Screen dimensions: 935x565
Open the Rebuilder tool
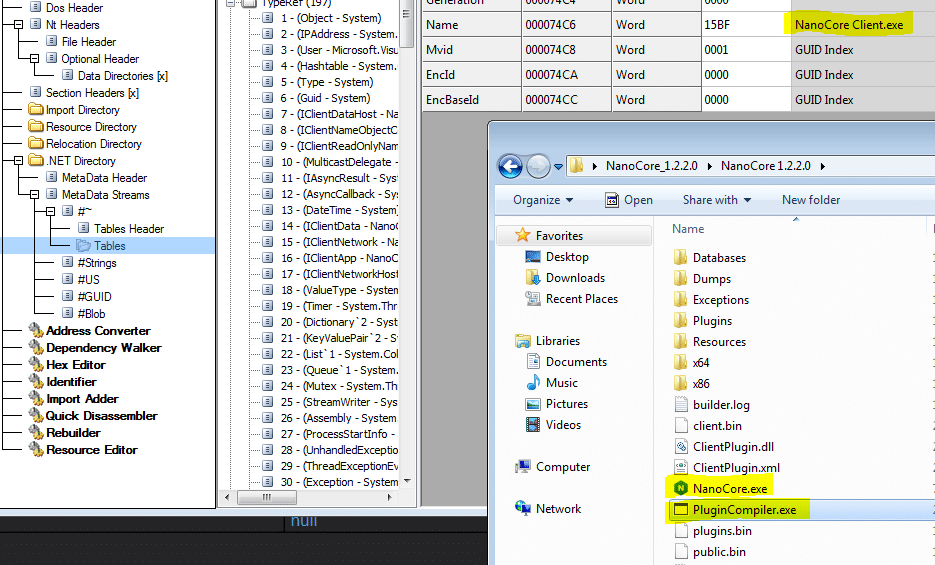(x=73, y=433)
